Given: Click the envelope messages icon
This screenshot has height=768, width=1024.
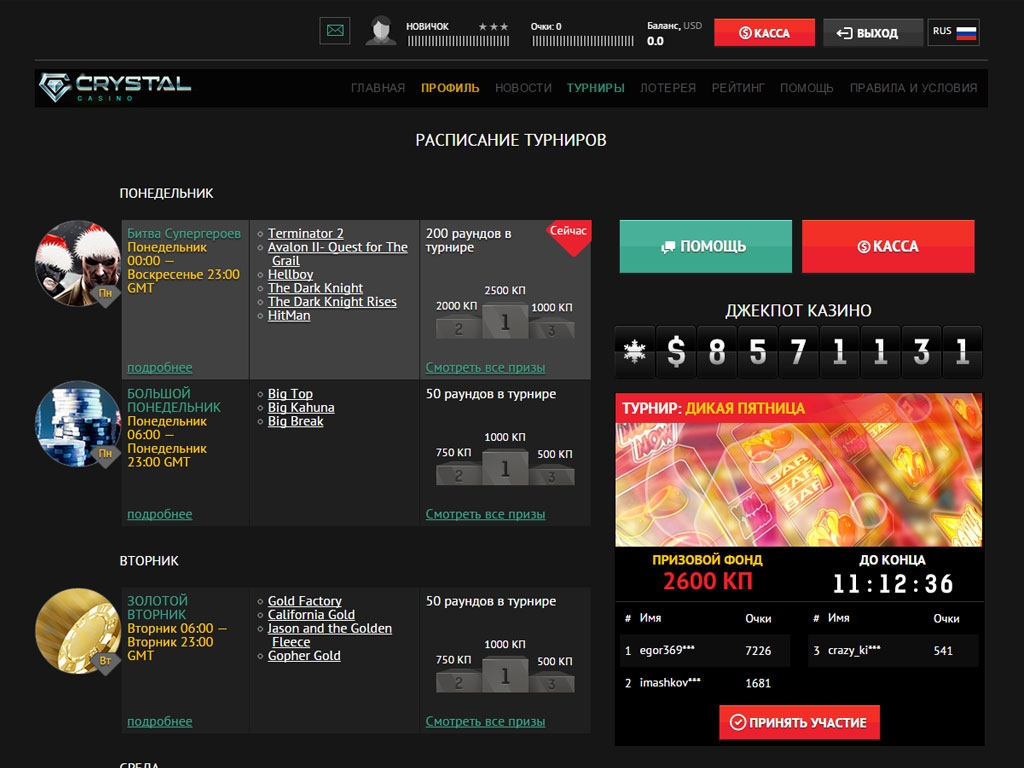Looking at the screenshot, I should point(335,31).
